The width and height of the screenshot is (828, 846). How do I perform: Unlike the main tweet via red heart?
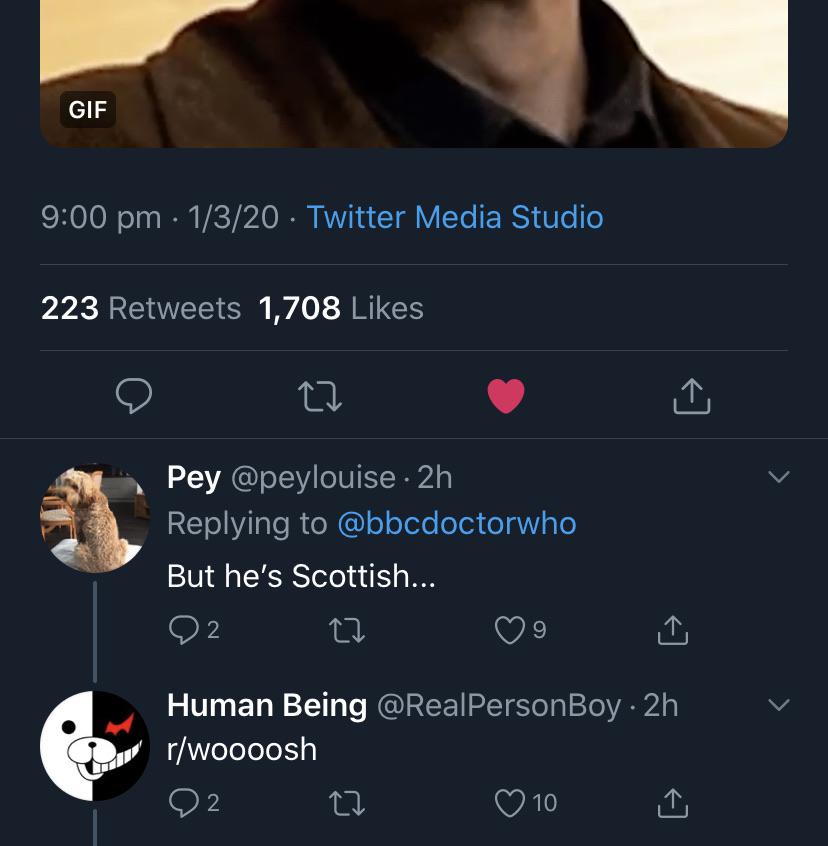(x=506, y=396)
